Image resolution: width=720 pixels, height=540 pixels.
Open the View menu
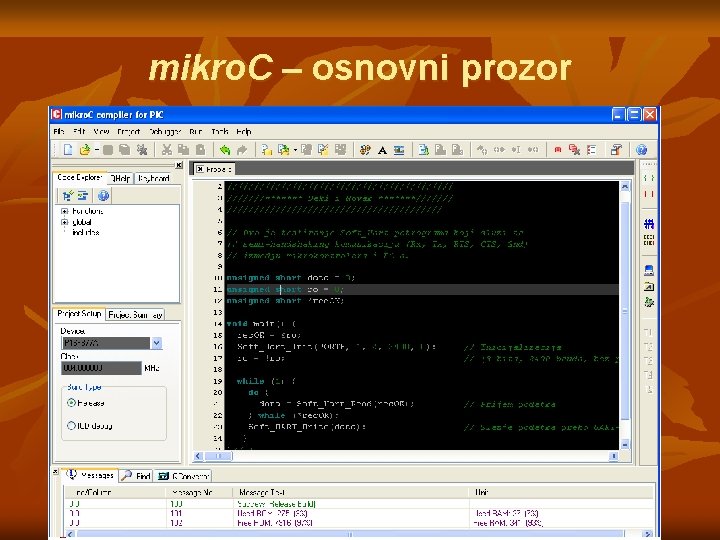pyautogui.click(x=101, y=132)
